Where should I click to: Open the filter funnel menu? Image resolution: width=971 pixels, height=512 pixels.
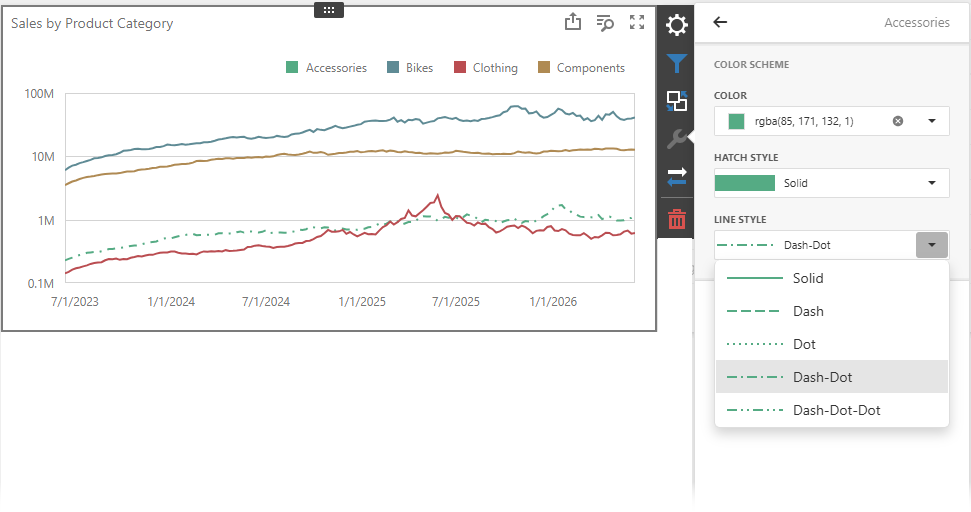tap(676, 63)
